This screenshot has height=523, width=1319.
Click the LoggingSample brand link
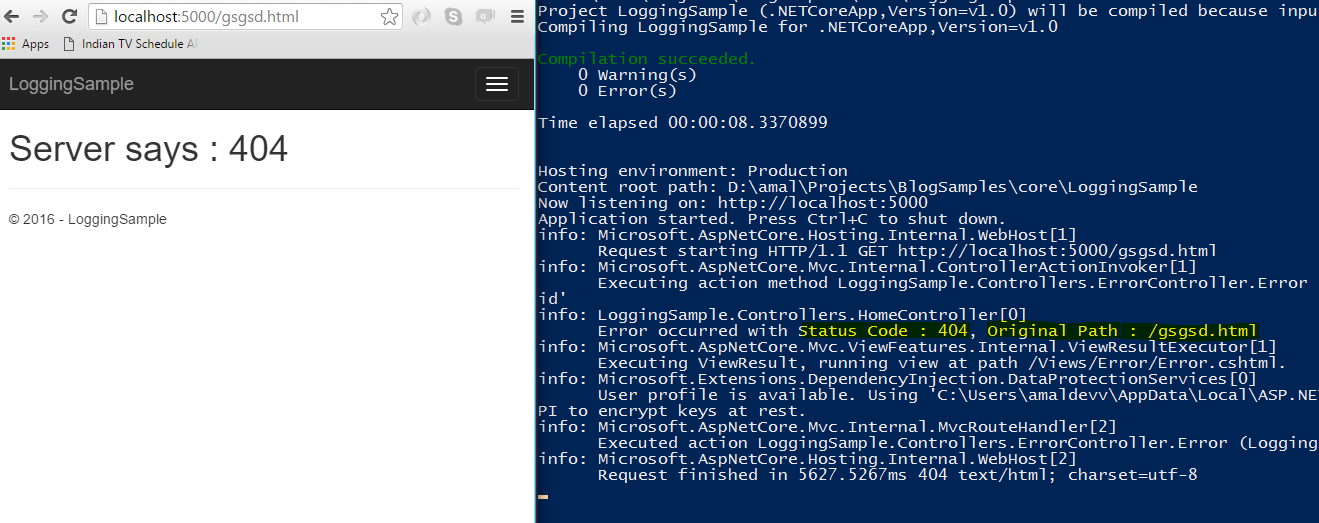[x=71, y=84]
